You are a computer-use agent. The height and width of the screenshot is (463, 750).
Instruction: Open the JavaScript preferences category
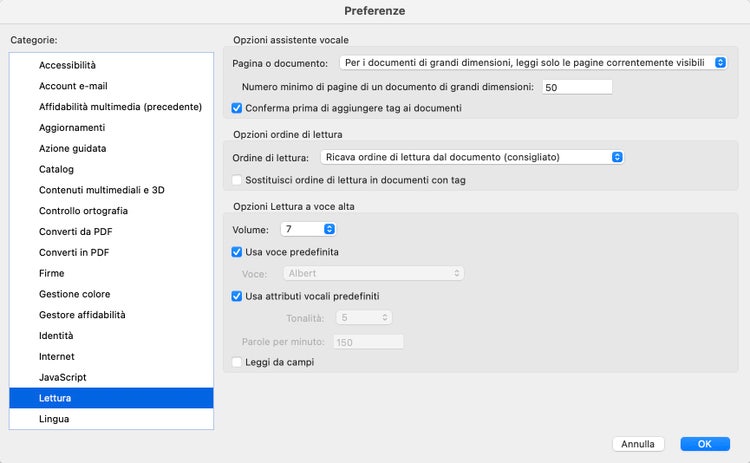[x=63, y=377]
